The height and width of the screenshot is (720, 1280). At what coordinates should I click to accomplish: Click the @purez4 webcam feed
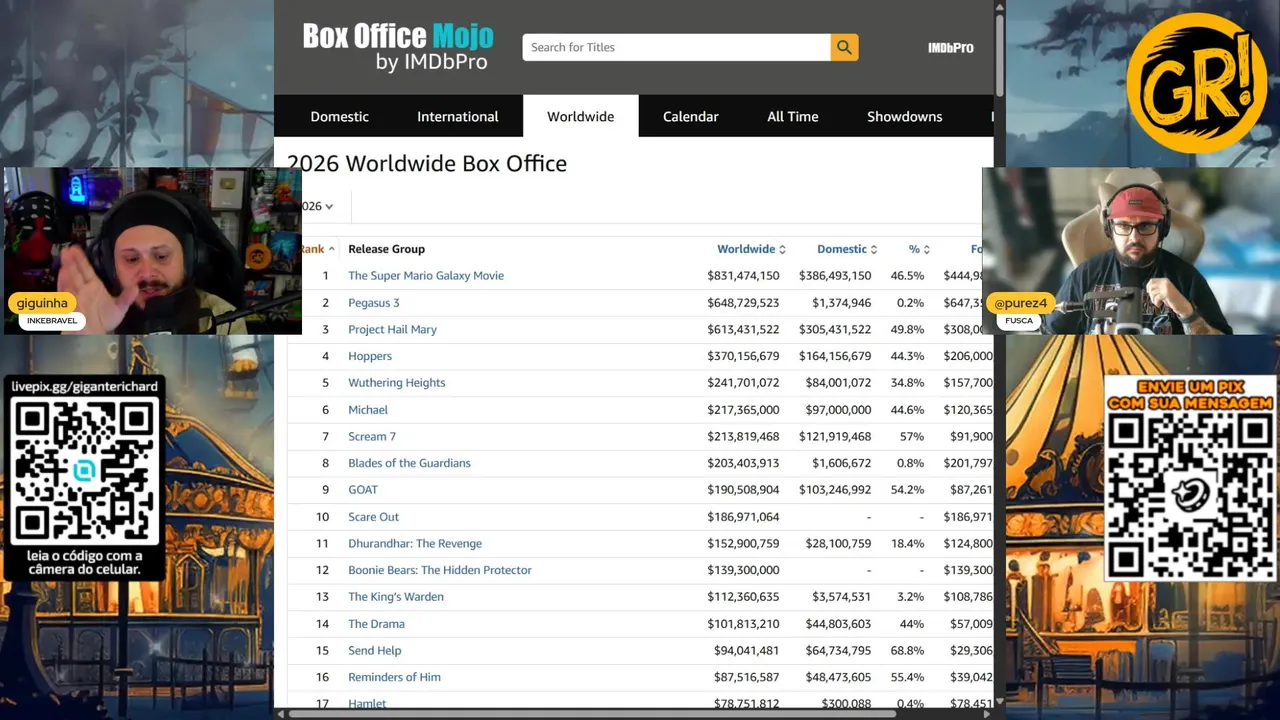[1131, 251]
